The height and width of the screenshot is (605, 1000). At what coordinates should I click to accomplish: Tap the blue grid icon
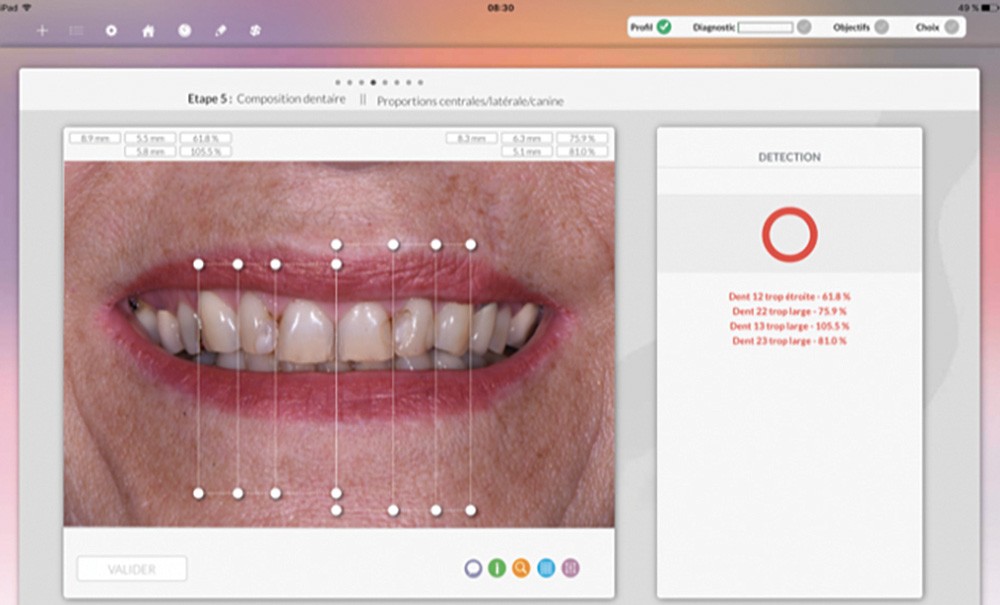click(x=545, y=568)
